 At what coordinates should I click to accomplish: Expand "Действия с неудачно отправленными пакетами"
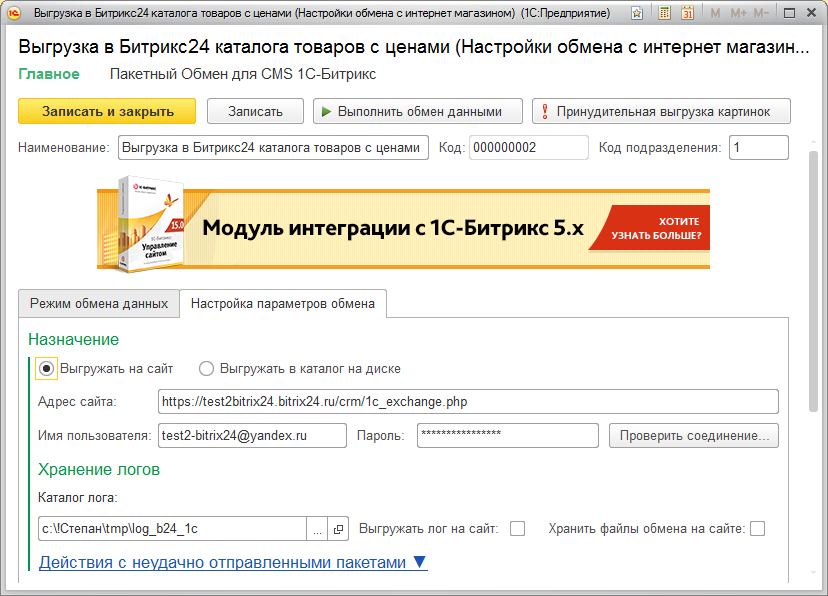click(x=232, y=562)
